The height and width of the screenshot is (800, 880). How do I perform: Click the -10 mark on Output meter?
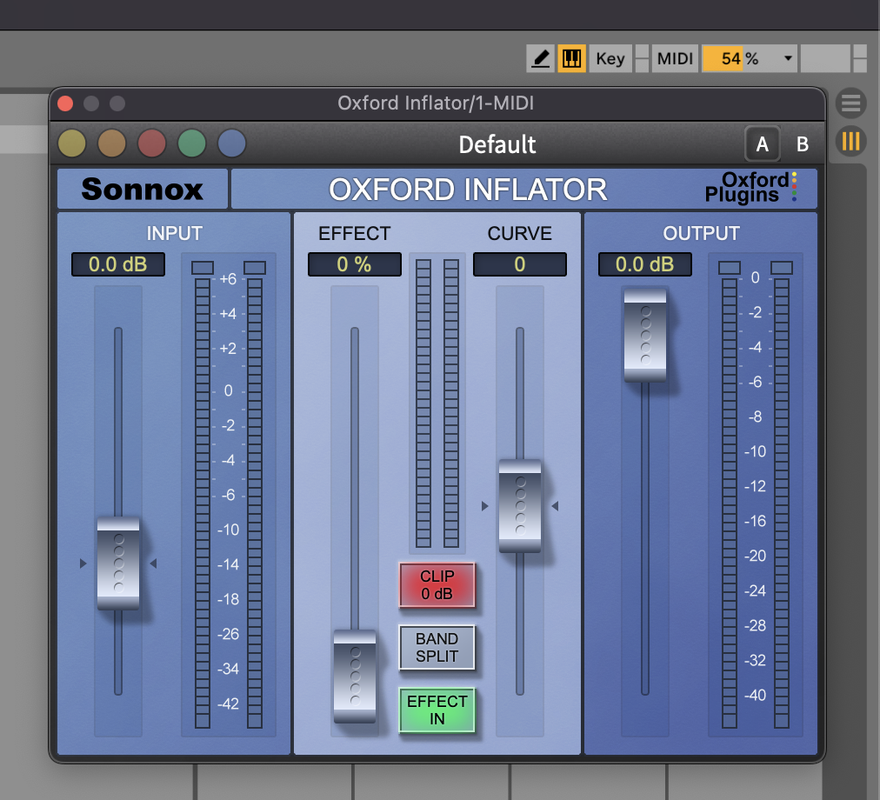pos(755,451)
